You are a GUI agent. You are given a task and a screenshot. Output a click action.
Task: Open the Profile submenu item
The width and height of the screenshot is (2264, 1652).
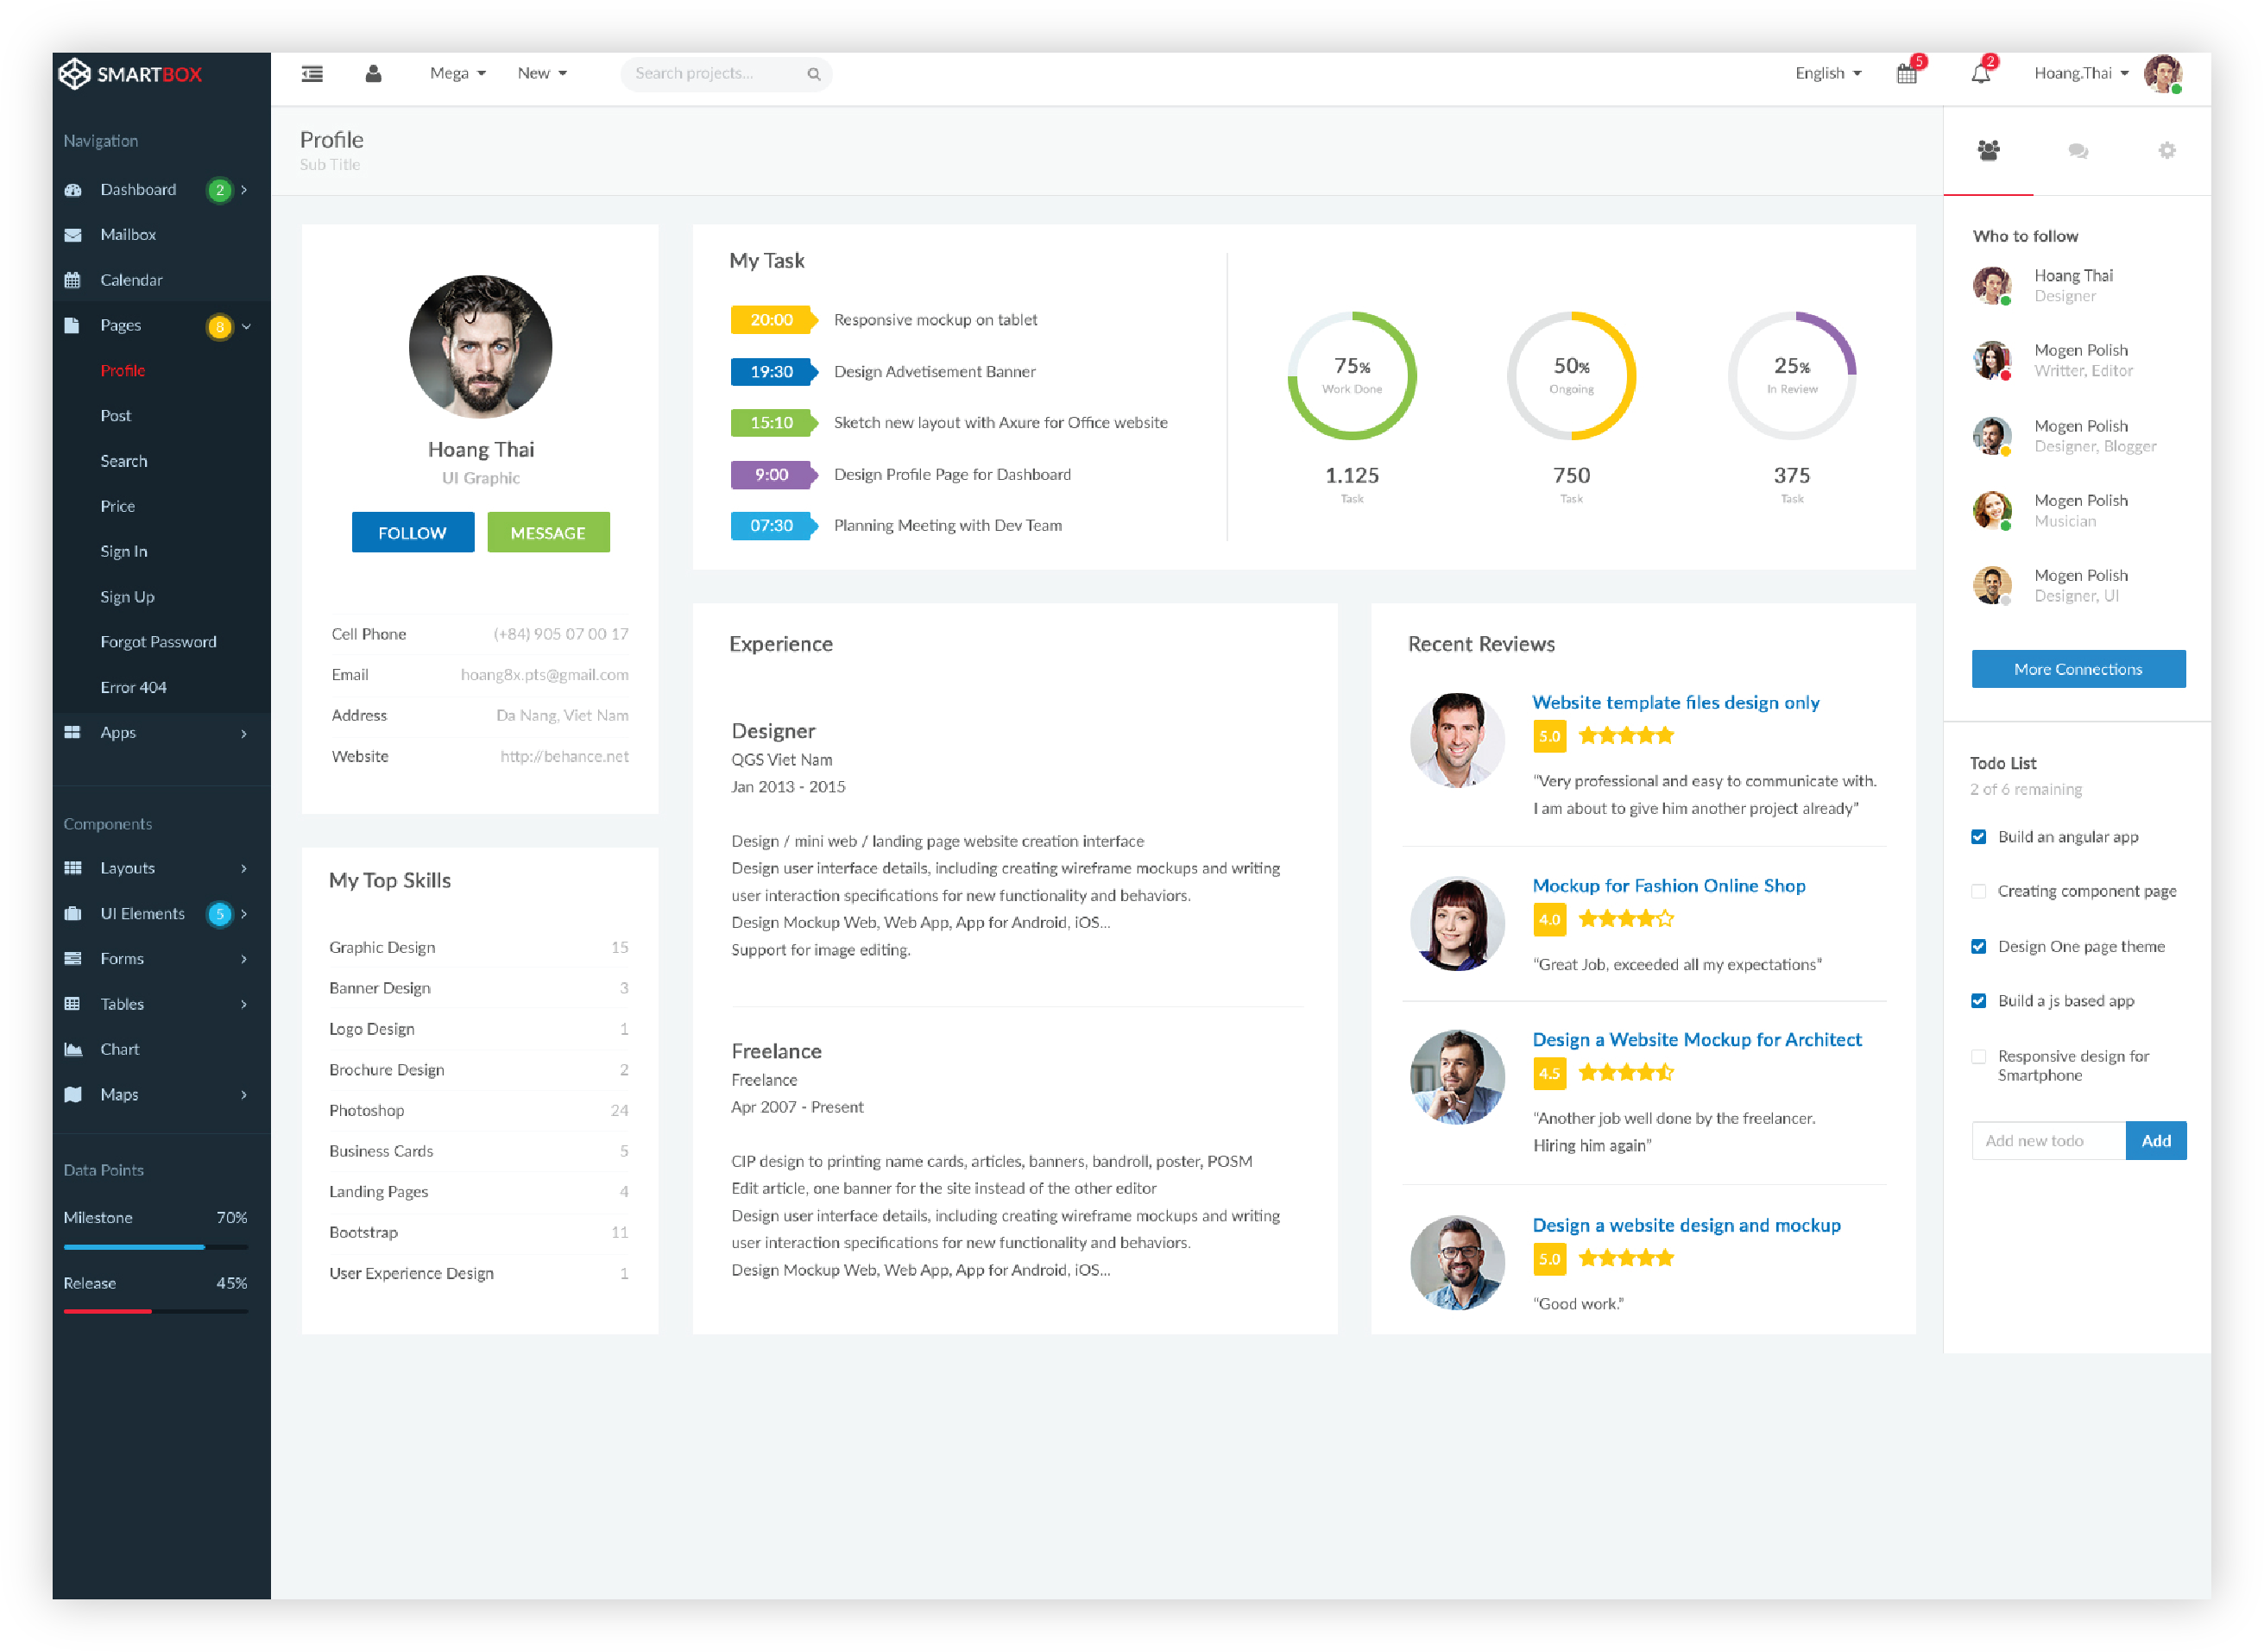(123, 370)
